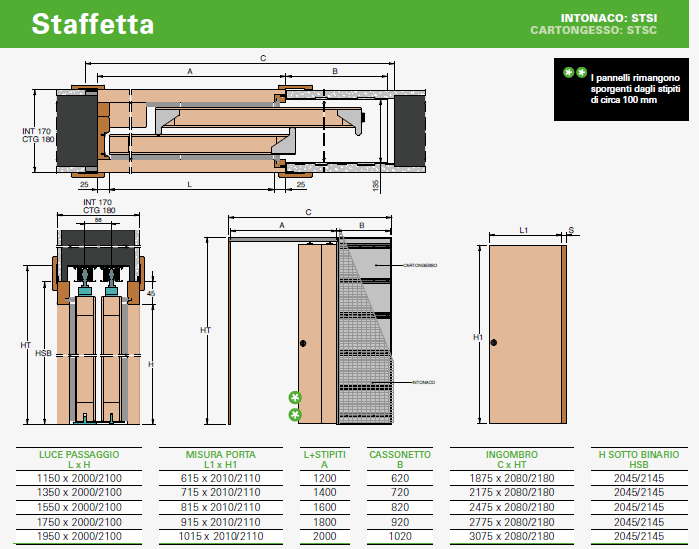This screenshot has height=549, width=699.
Task: Click the value 1020 in the CASSONETTO column
Action: click(401, 535)
